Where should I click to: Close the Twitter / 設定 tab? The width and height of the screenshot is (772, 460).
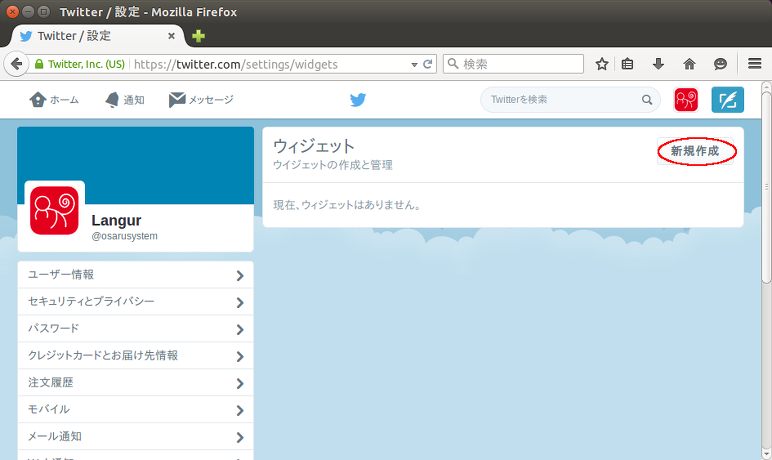click(x=171, y=36)
